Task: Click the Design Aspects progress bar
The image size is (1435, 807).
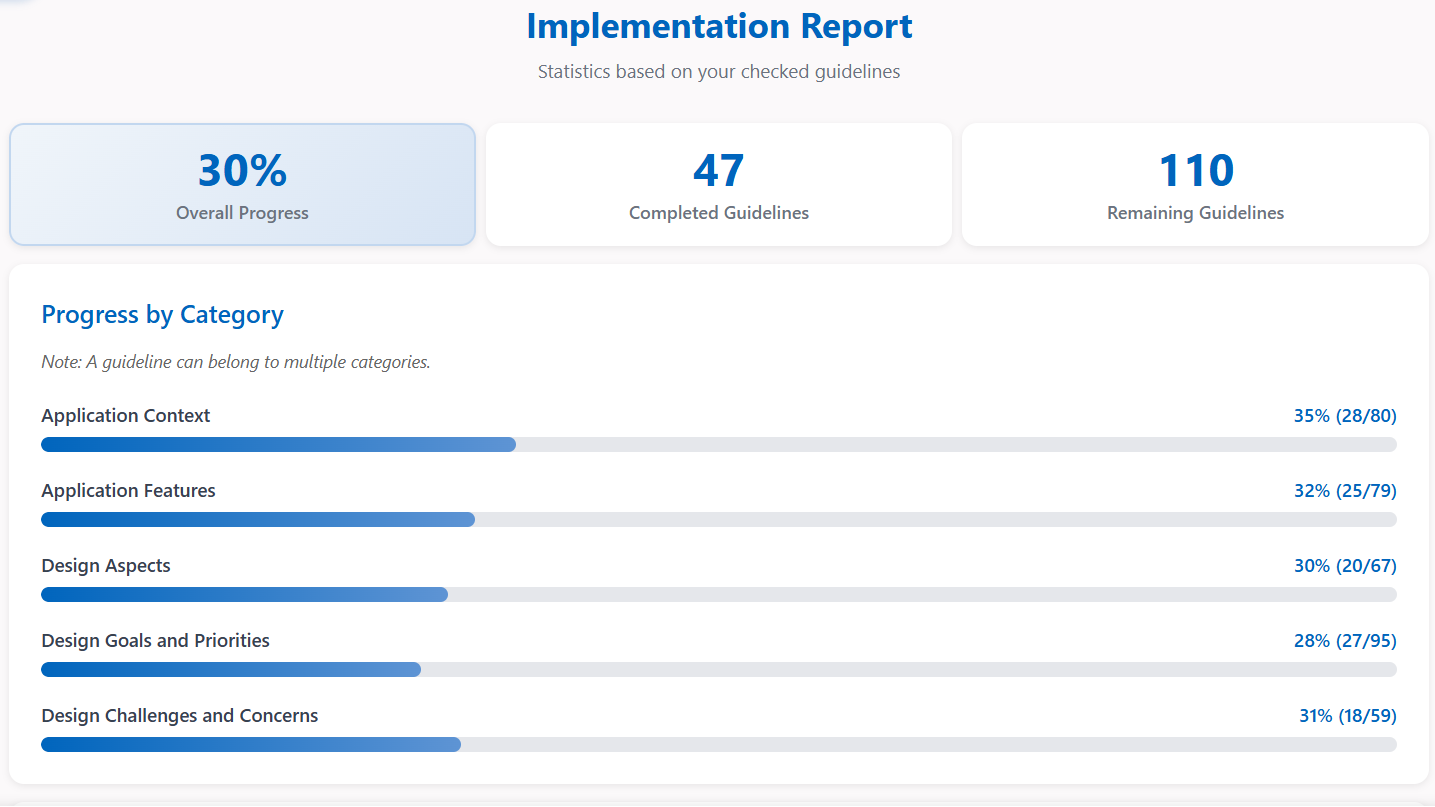Action: point(719,595)
